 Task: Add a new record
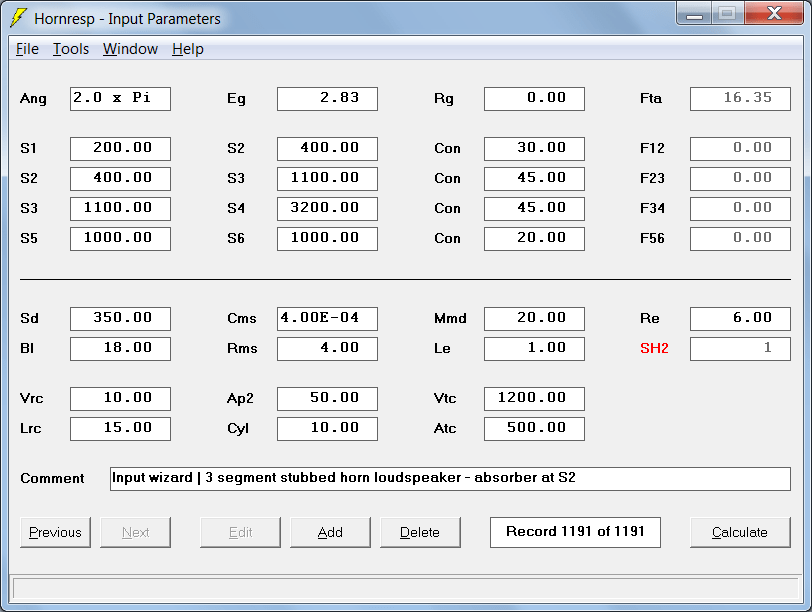coord(330,532)
